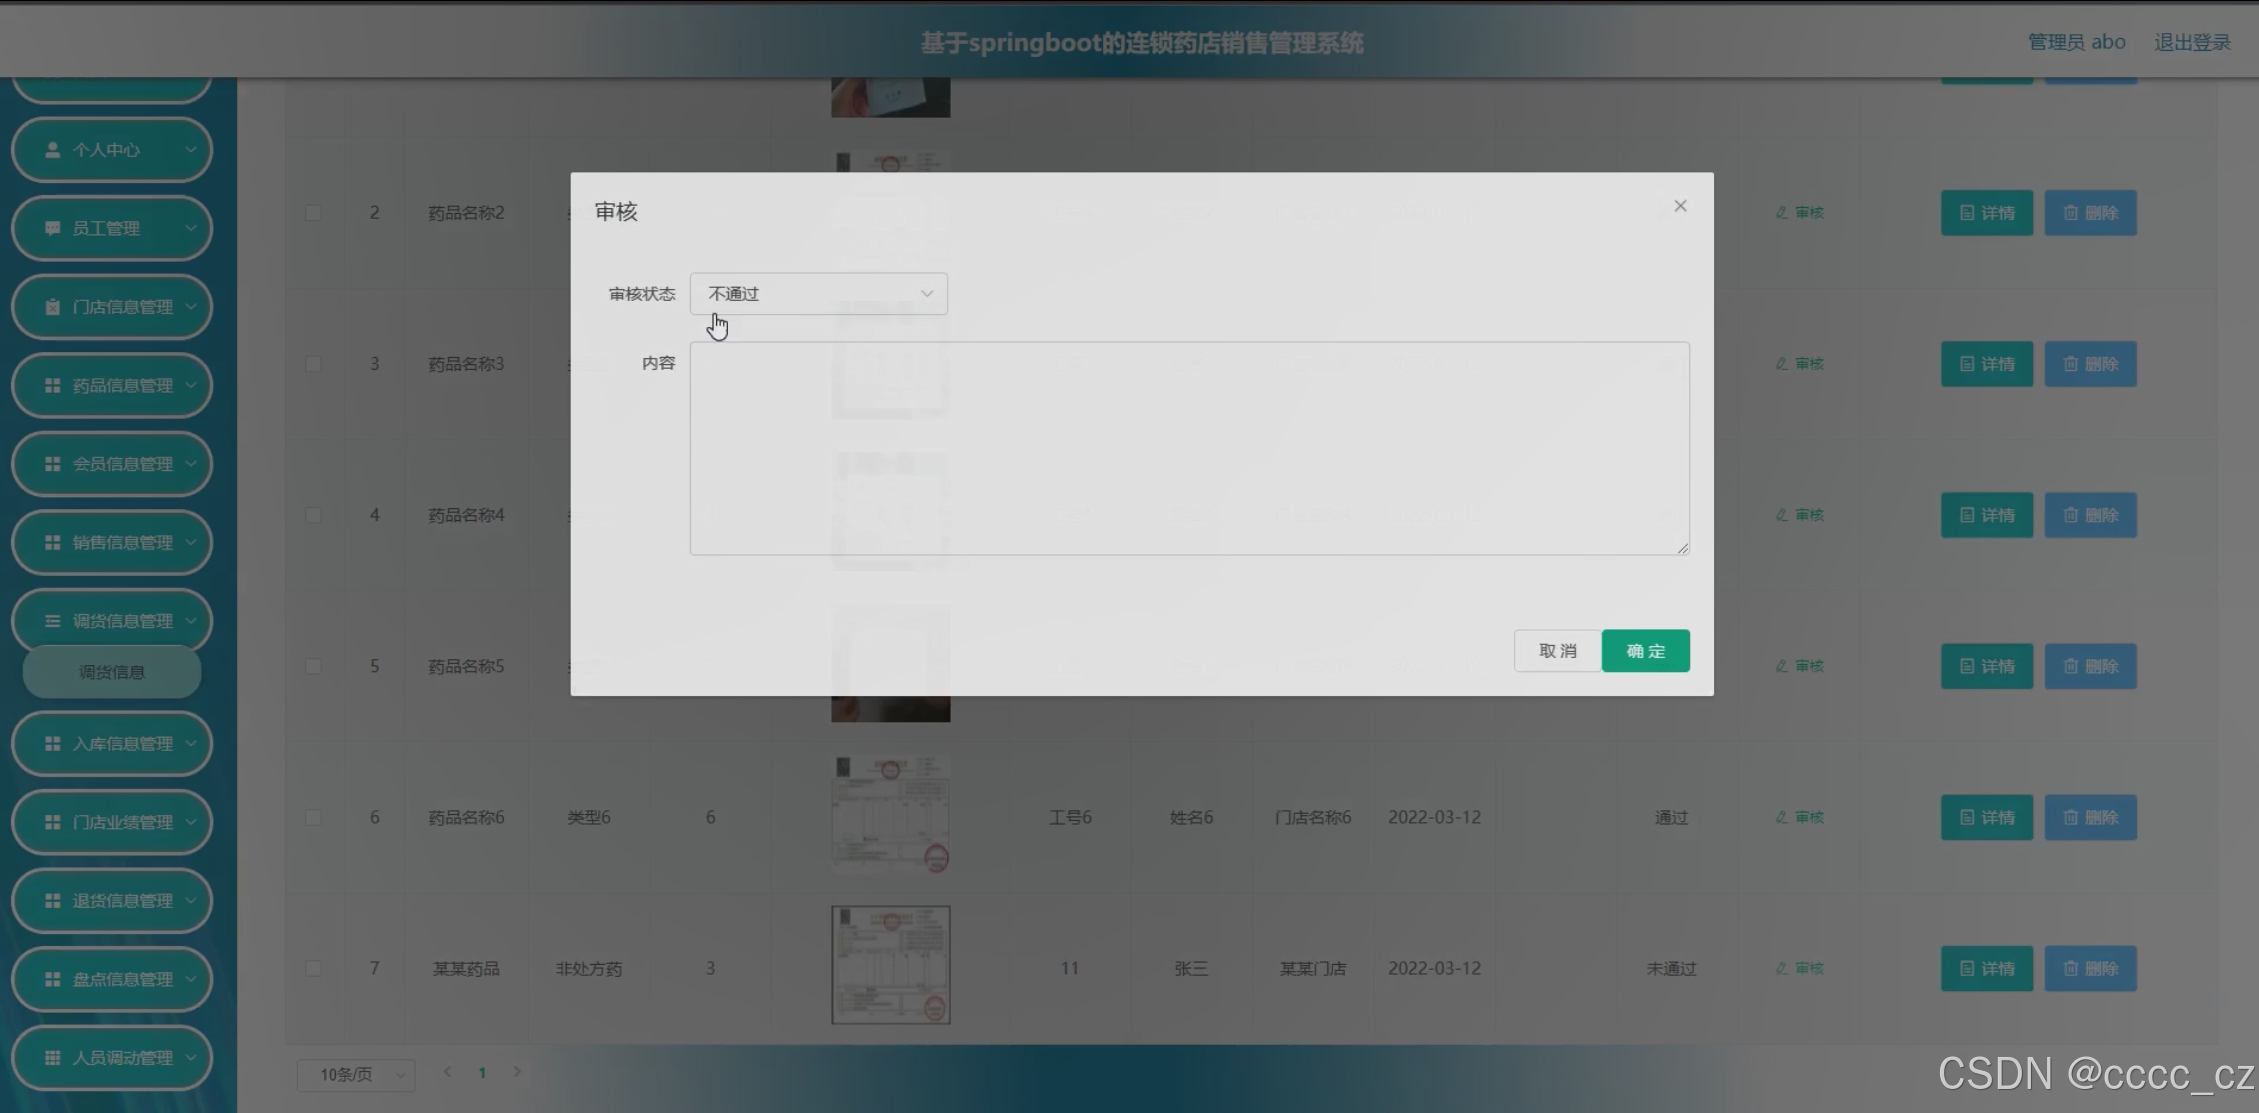Select the checkbox for row 7 某某药品

coord(313,968)
